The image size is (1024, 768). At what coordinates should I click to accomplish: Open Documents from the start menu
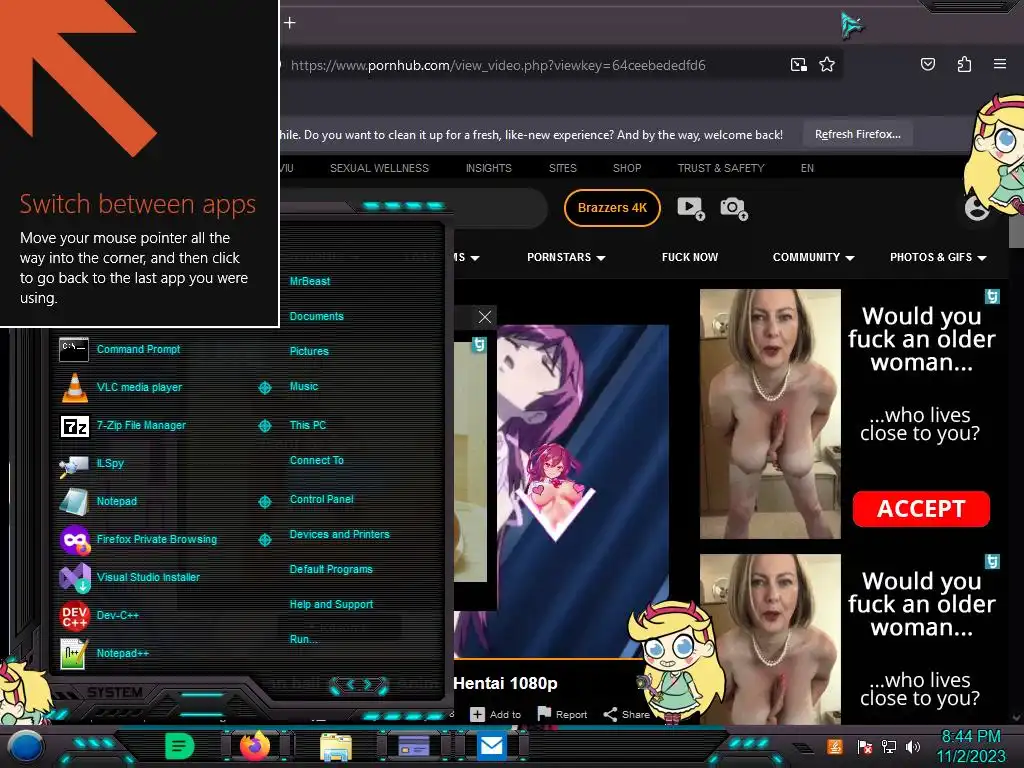click(316, 316)
